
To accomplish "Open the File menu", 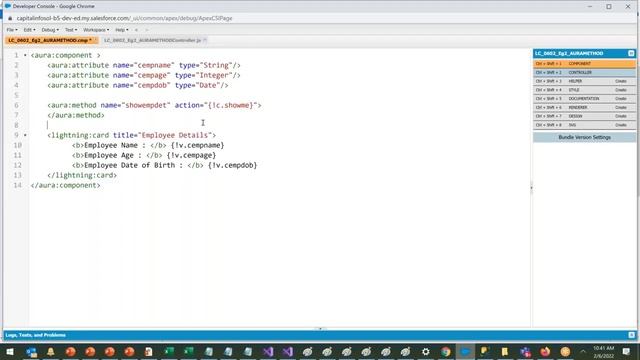I will 12,30.
